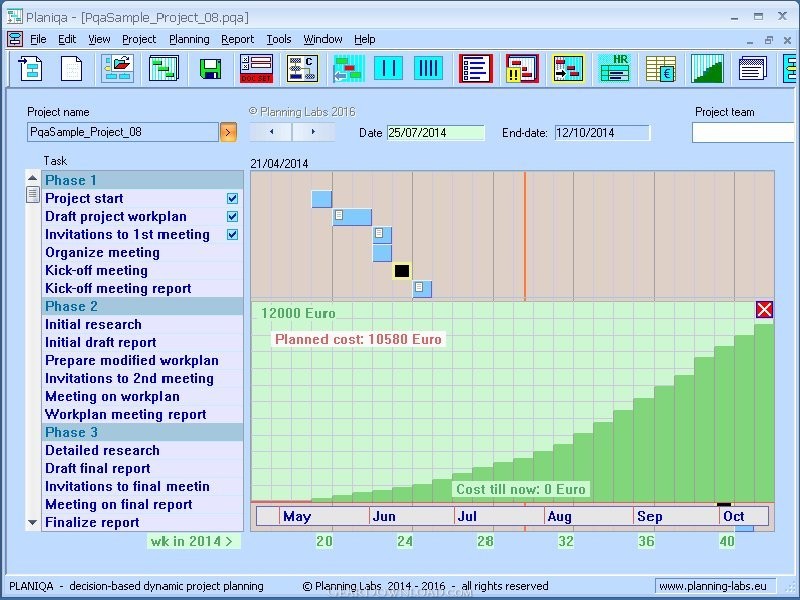Screen dimensions: 800x600
Task: Click the previous date arrow button
Action: (271, 132)
